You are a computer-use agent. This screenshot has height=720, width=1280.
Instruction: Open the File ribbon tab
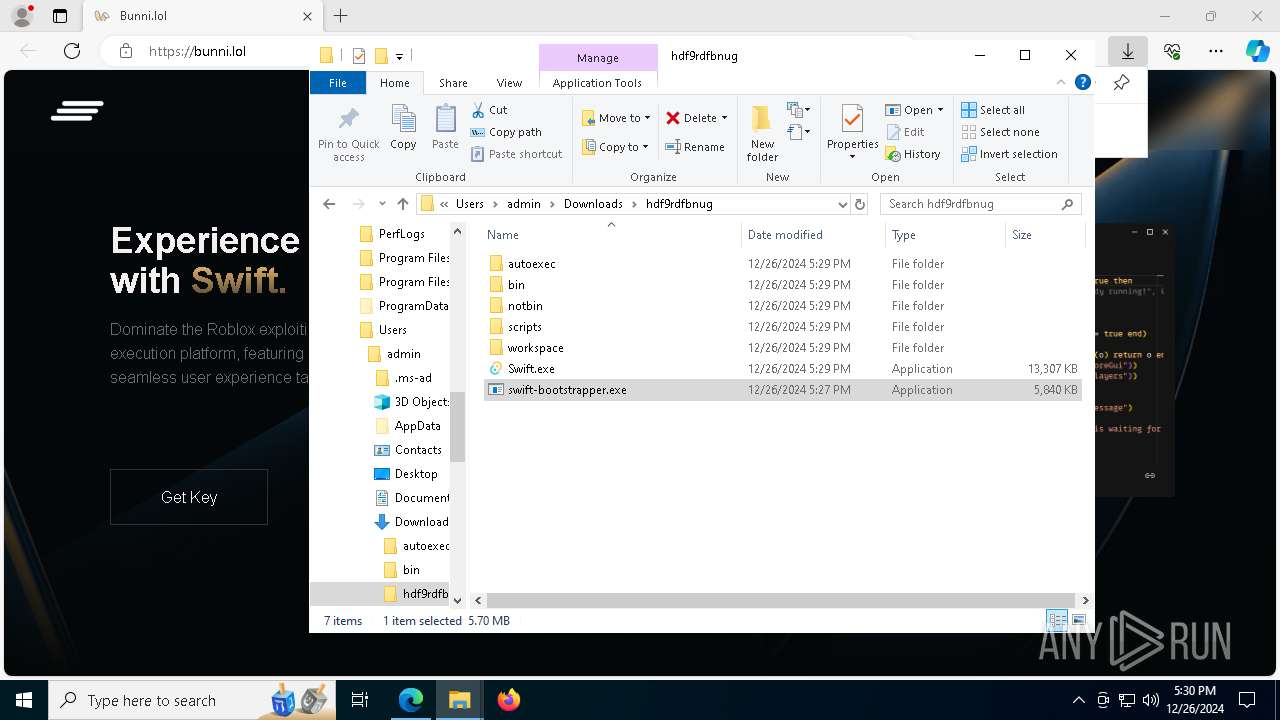click(x=338, y=83)
